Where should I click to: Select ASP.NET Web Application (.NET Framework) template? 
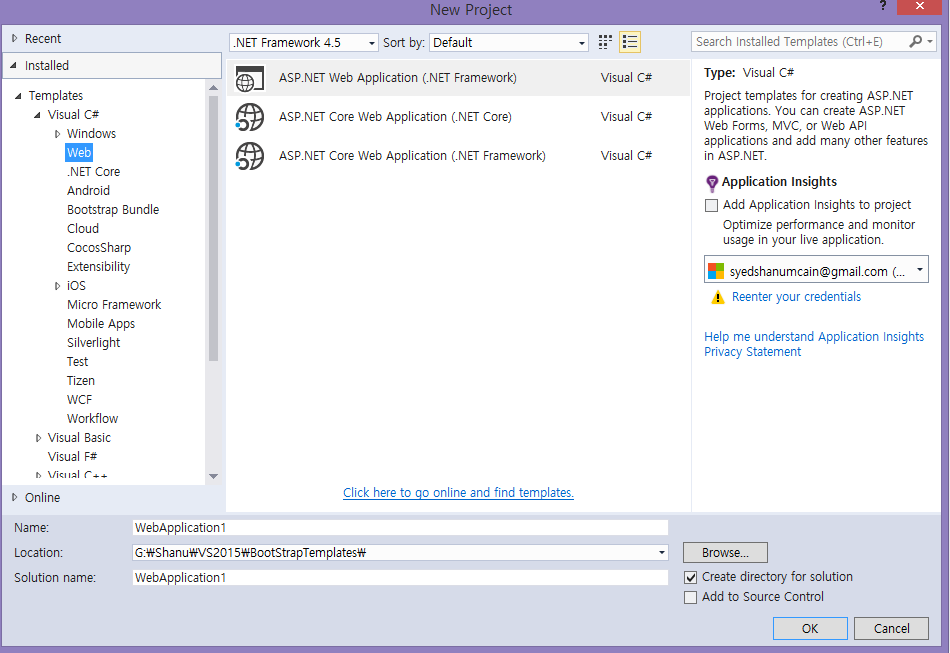[459, 78]
